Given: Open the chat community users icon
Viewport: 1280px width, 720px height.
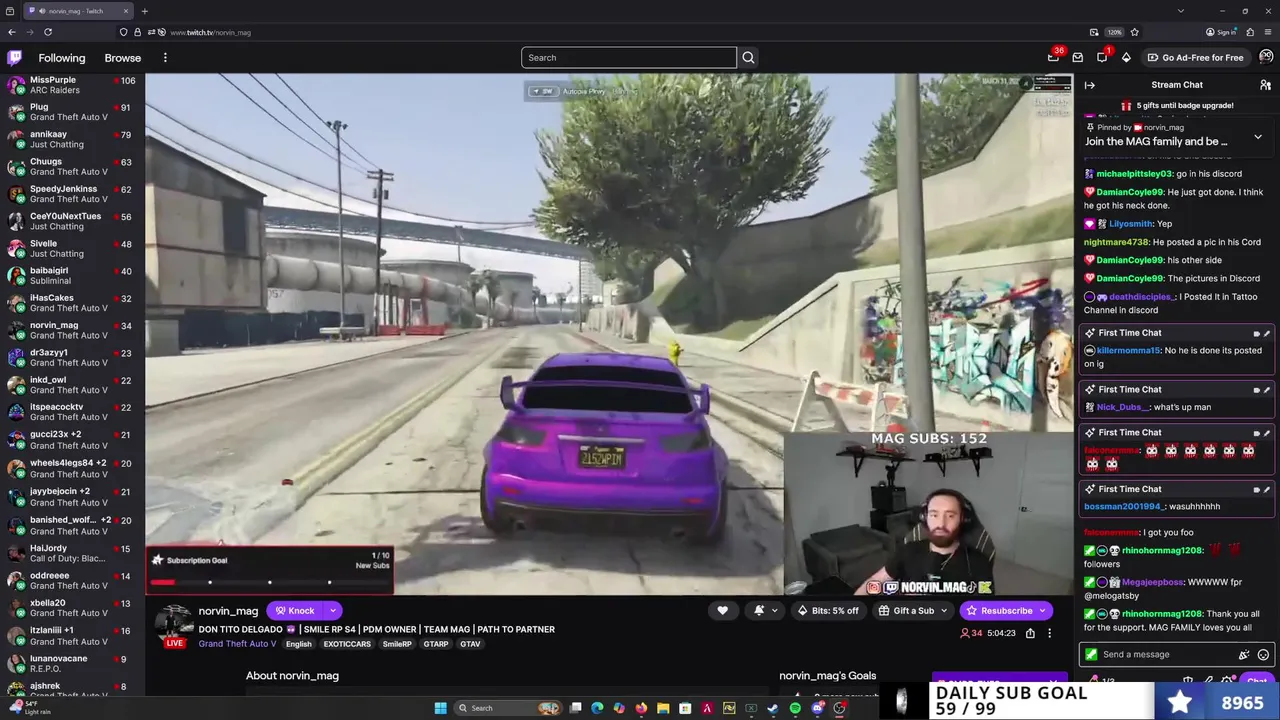Looking at the screenshot, I should click(1265, 85).
